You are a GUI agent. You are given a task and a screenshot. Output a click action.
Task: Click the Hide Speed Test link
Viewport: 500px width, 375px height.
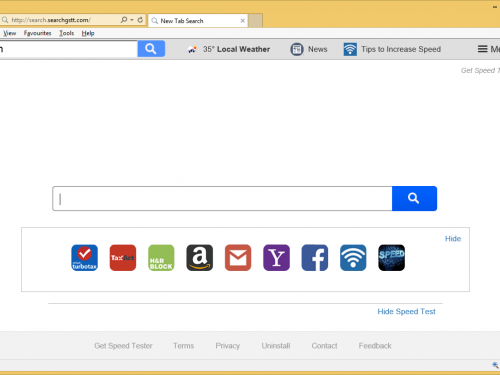pyautogui.click(x=406, y=311)
